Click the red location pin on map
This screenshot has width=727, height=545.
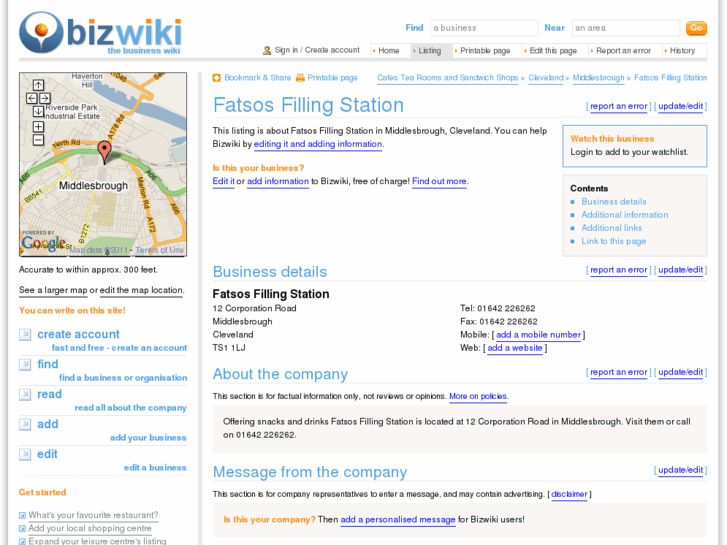point(105,151)
